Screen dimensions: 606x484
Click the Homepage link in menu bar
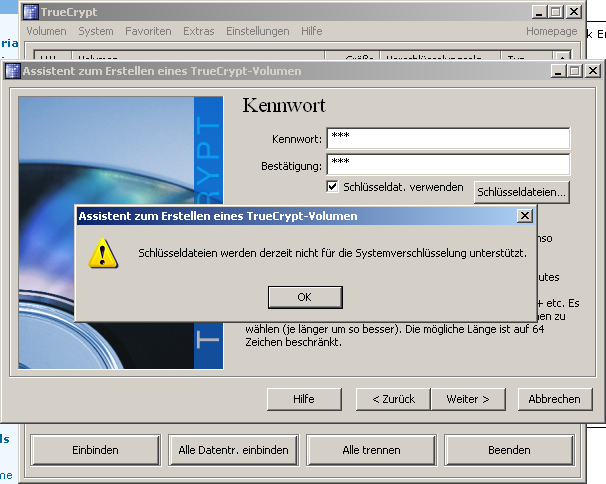[x=552, y=31]
